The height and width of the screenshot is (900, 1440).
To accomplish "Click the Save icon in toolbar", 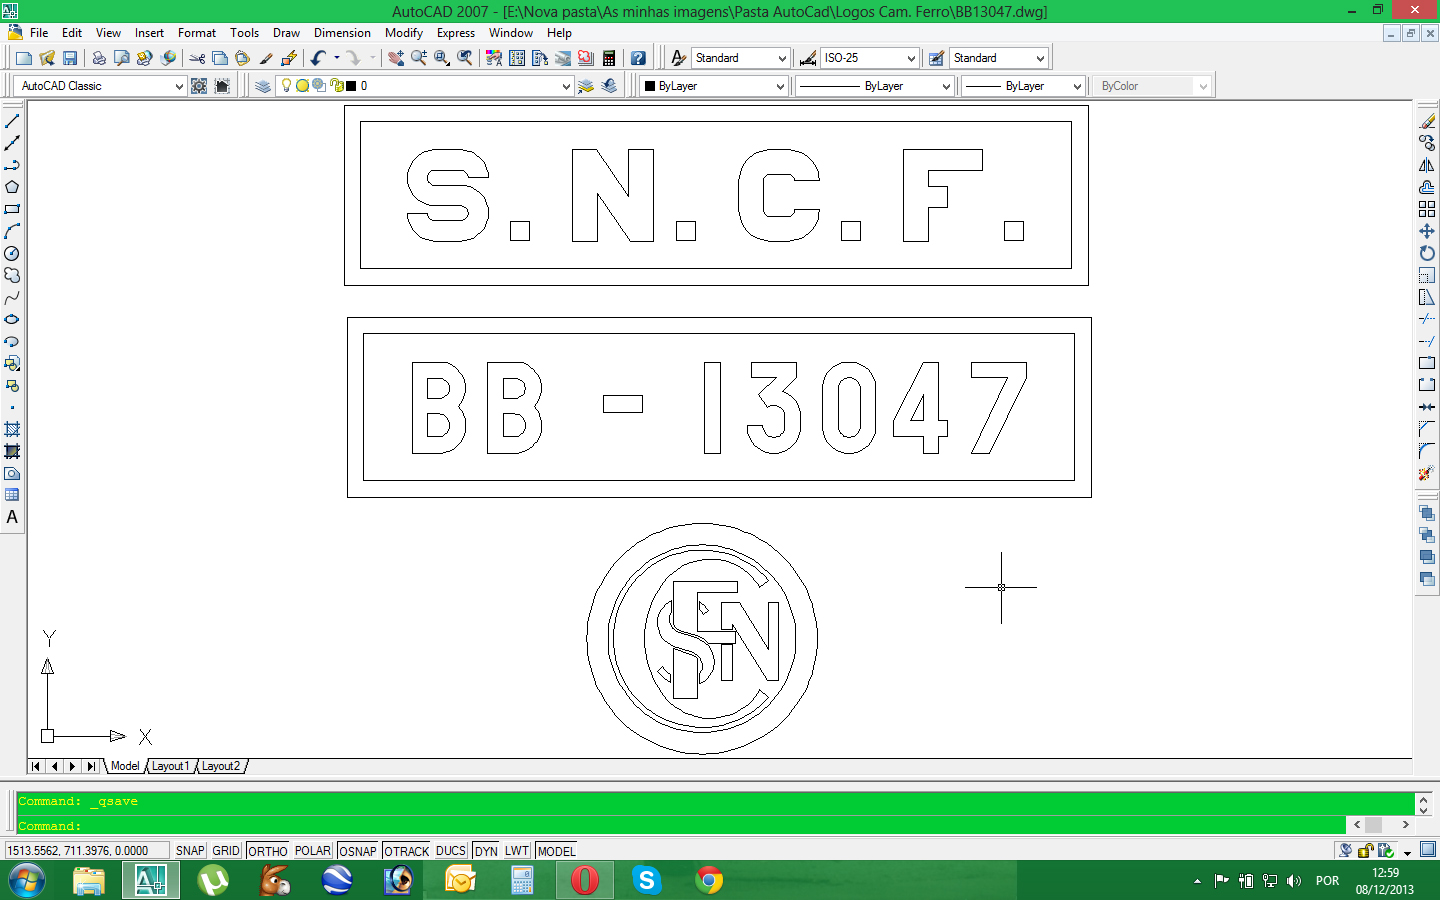I will 70,58.
